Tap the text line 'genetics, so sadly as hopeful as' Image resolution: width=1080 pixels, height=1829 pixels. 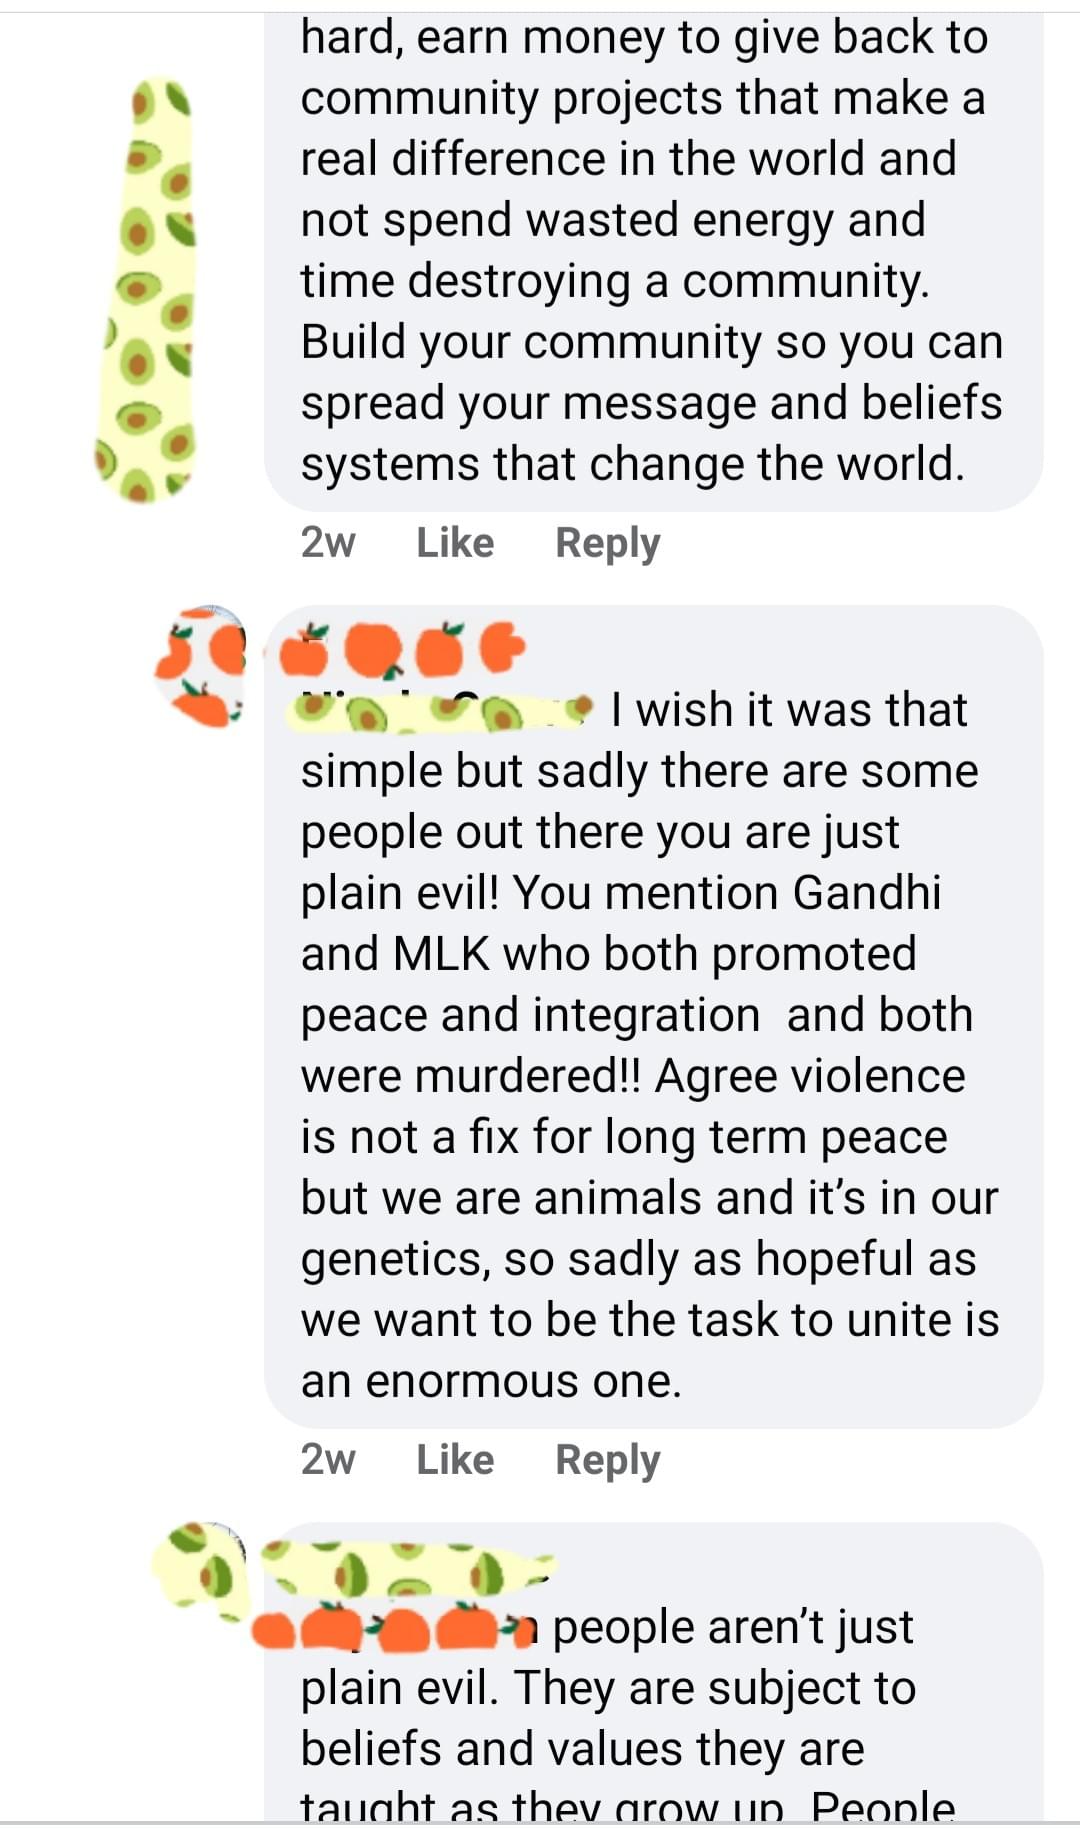(638, 1260)
